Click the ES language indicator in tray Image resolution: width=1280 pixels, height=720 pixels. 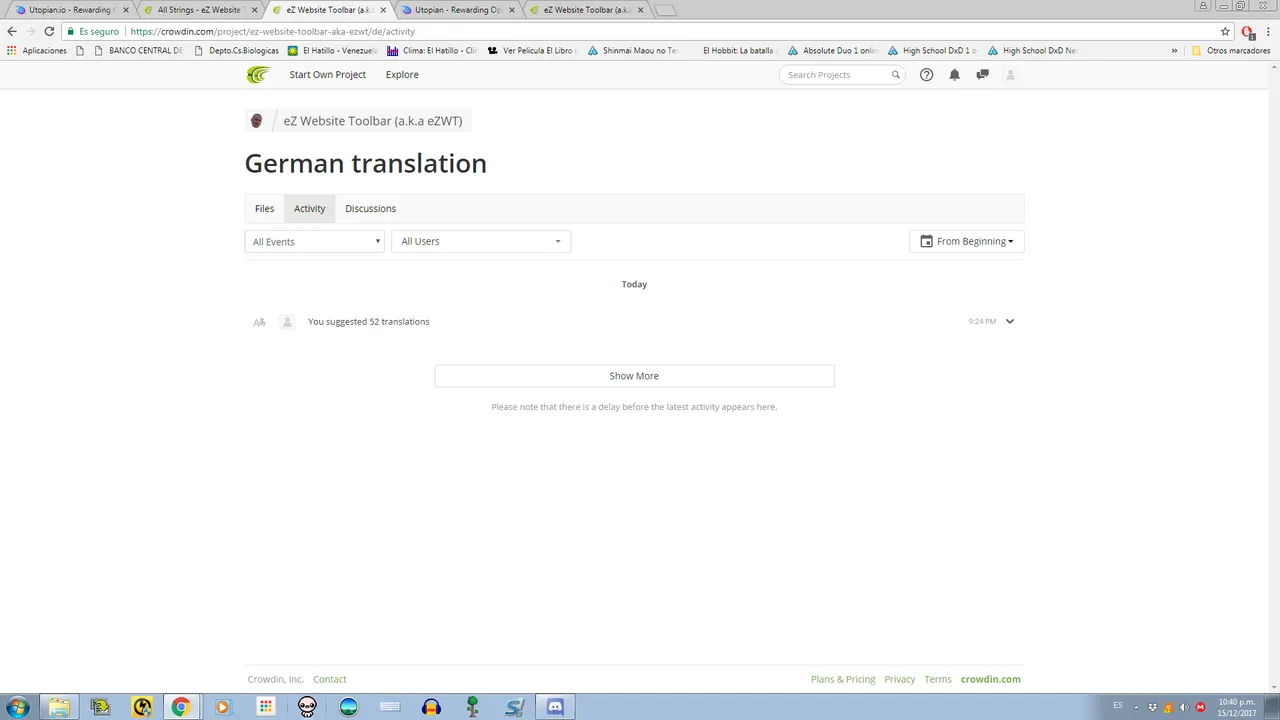1118,706
